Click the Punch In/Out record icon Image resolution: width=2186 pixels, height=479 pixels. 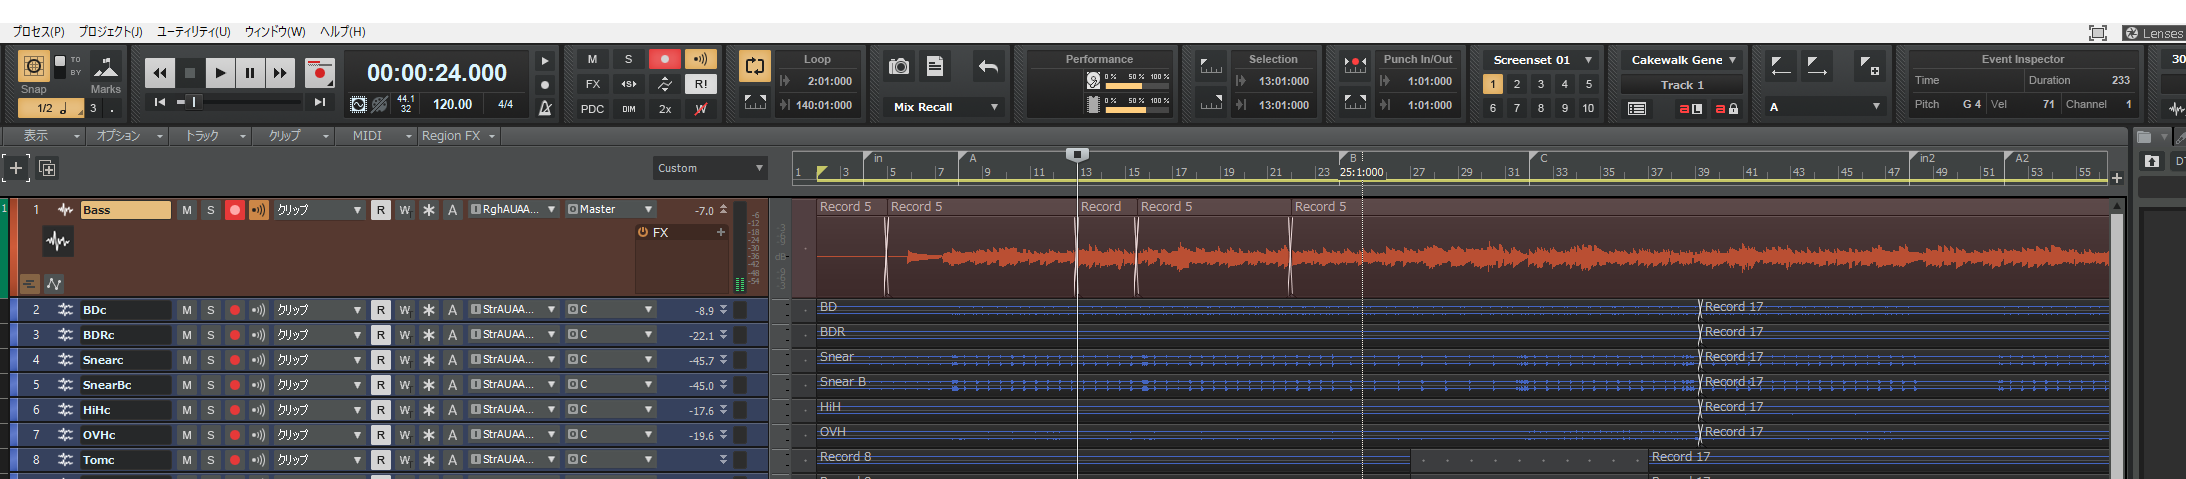click(x=1355, y=66)
